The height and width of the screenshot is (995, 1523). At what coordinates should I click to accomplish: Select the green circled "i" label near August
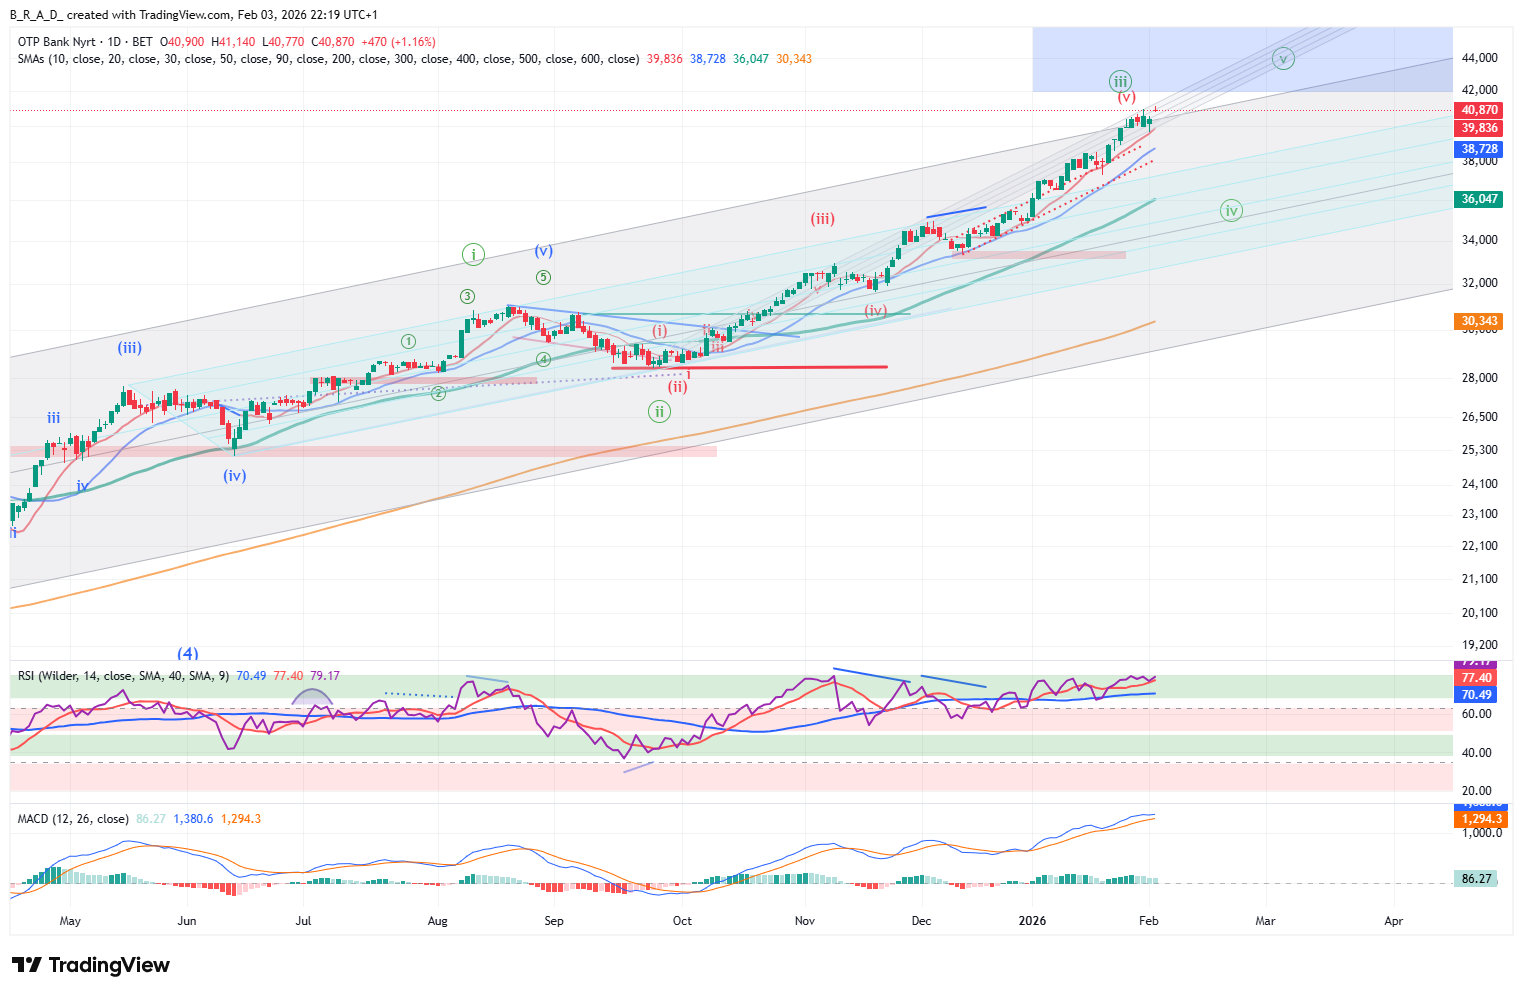(473, 255)
